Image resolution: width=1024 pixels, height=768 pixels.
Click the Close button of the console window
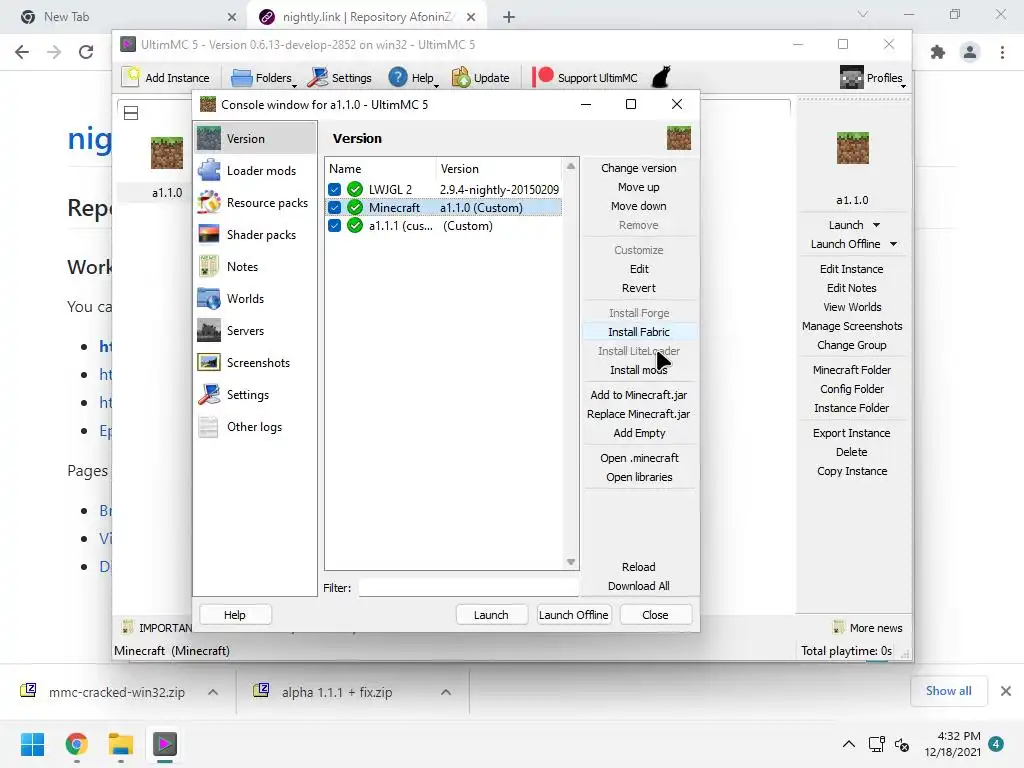tap(655, 615)
